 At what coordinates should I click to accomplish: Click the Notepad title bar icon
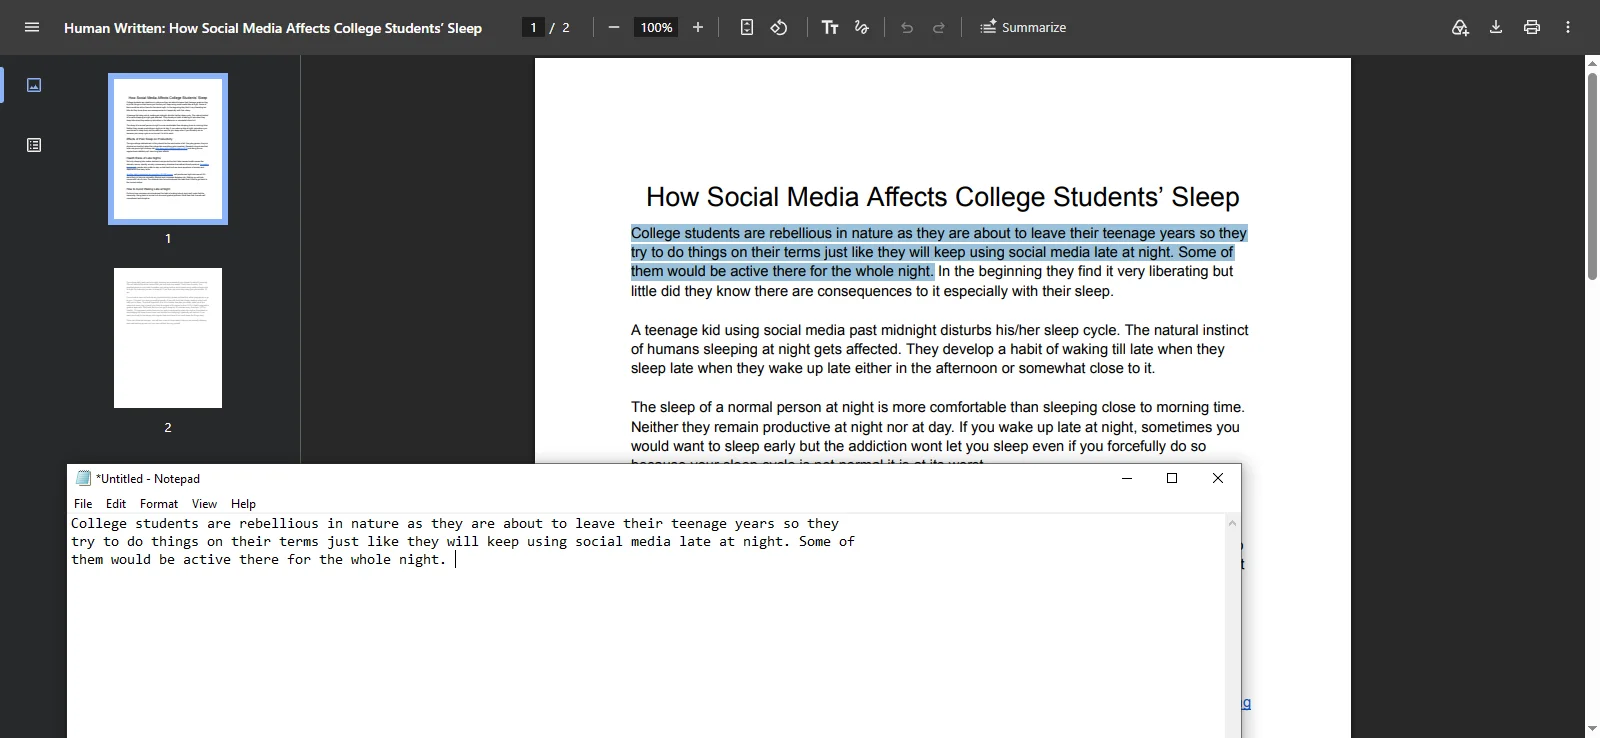pos(84,478)
